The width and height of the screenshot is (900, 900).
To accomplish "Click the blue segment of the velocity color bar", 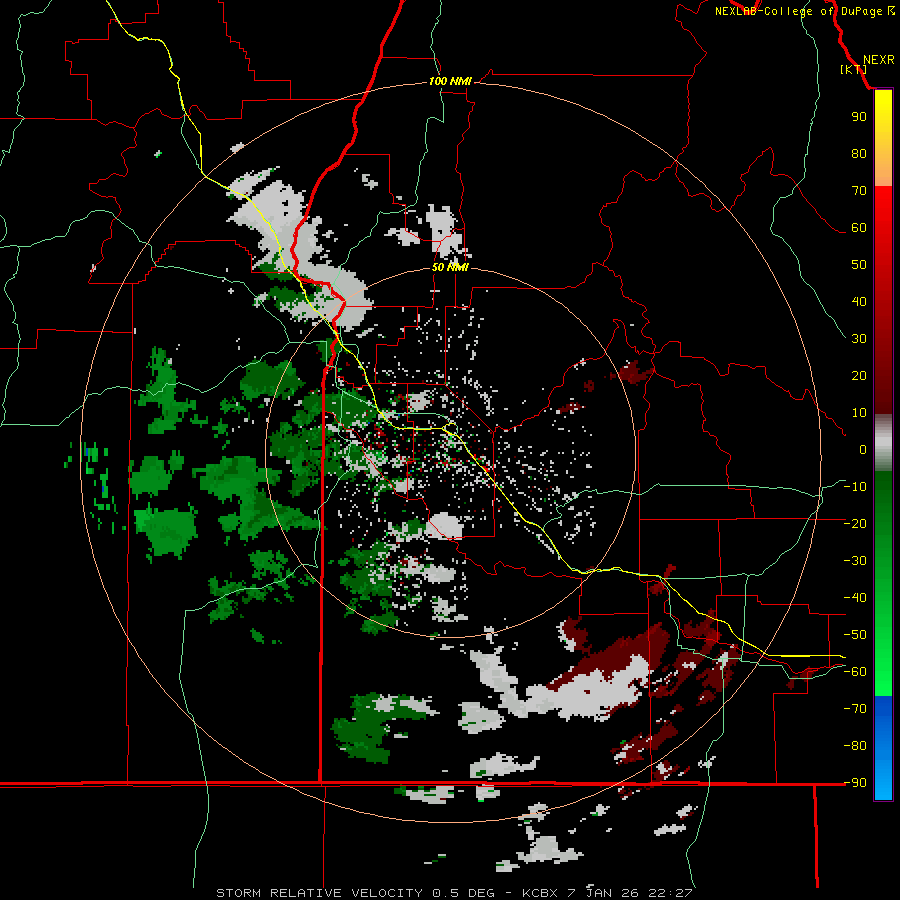I will click(883, 748).
